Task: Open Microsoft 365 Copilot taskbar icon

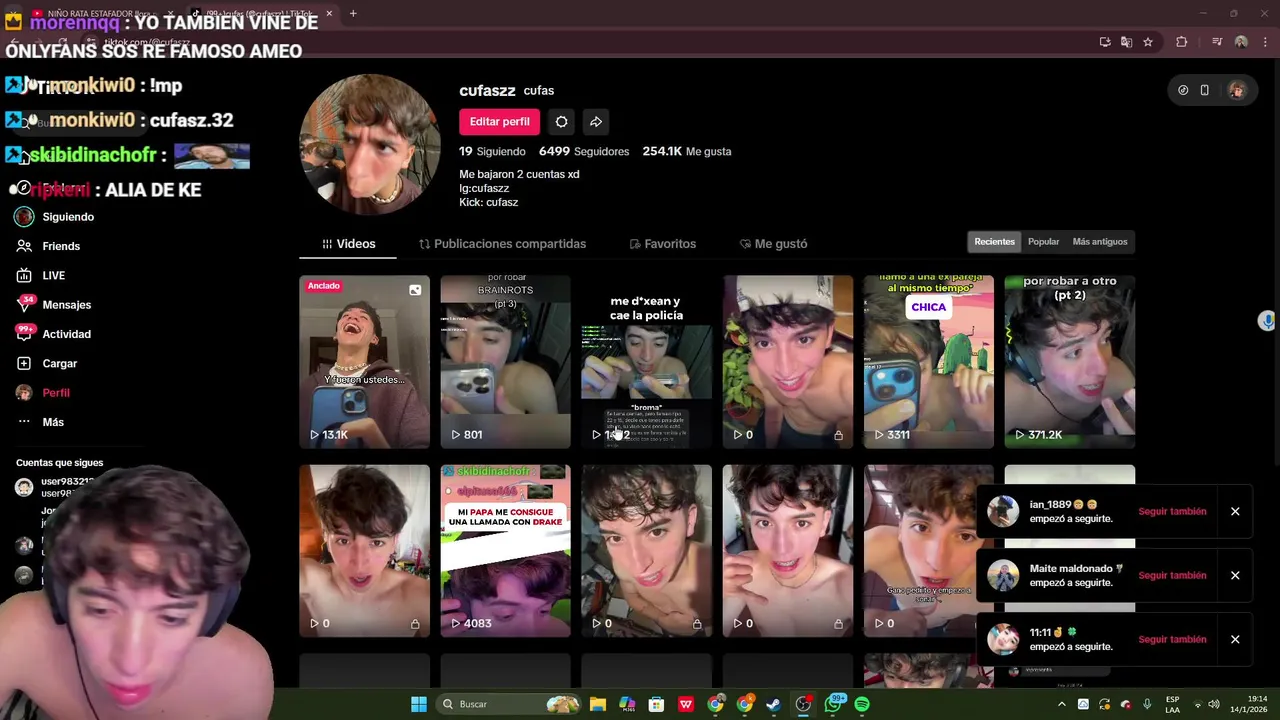Action: [x=627, y=704]
